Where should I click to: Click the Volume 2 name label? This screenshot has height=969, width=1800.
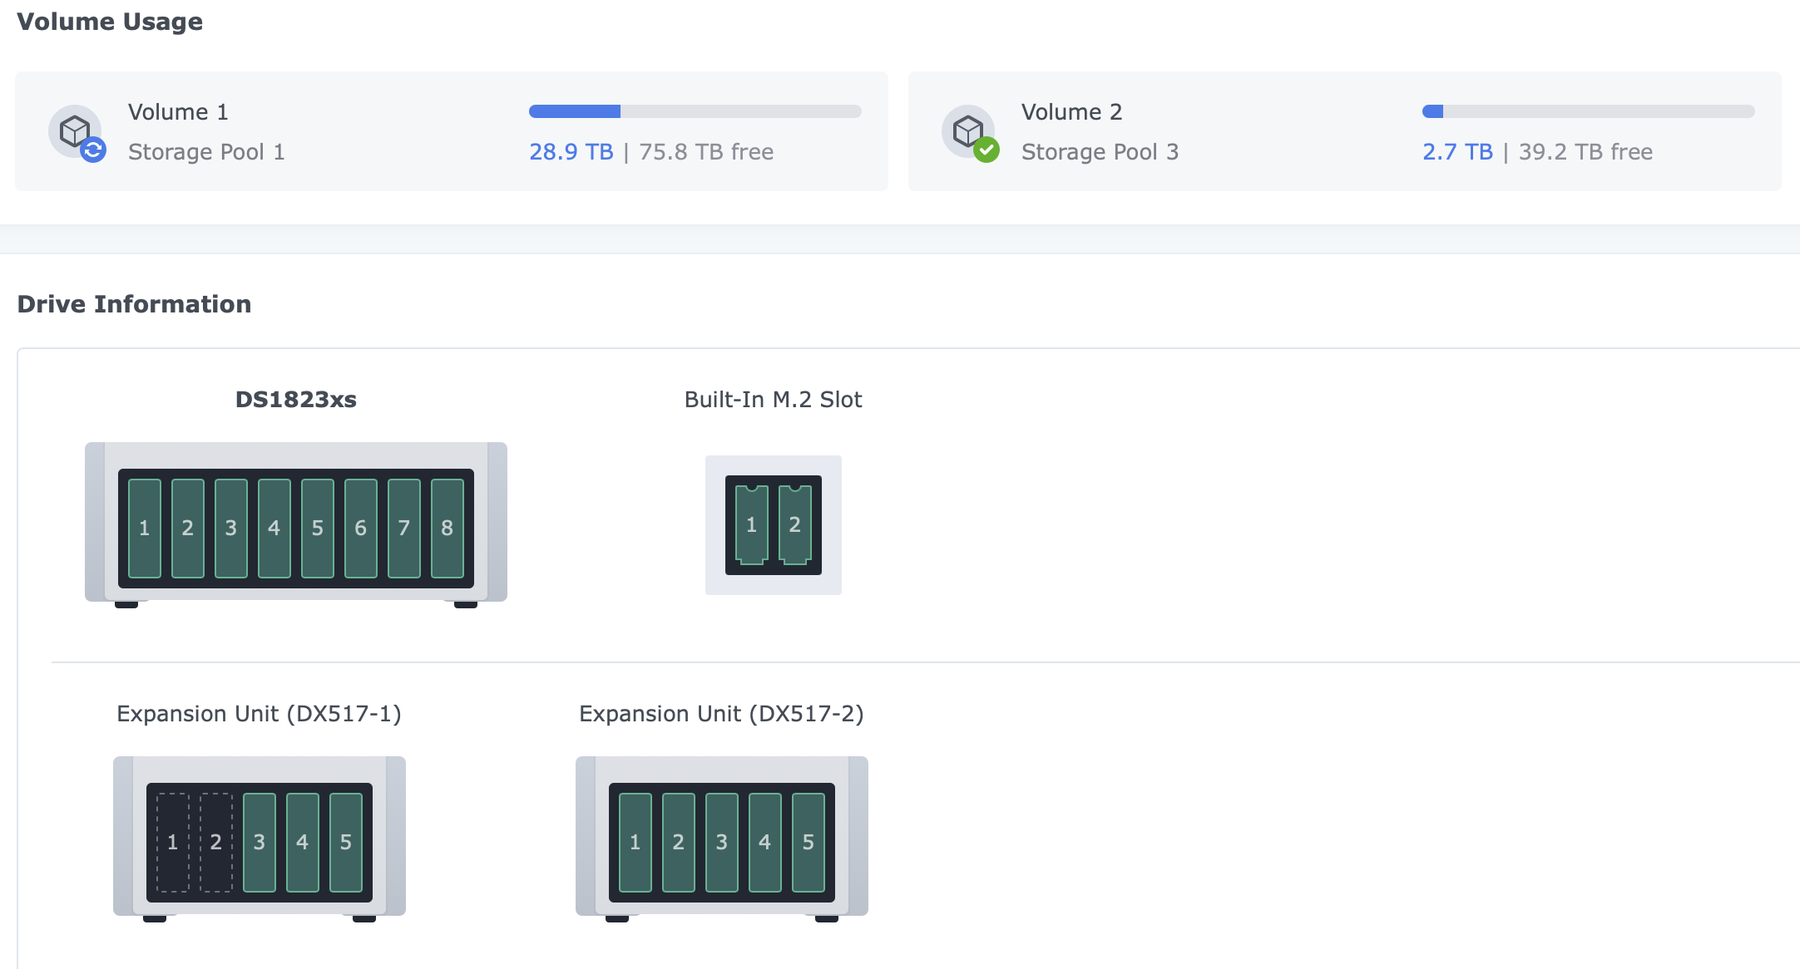[x=1071, y=112]
